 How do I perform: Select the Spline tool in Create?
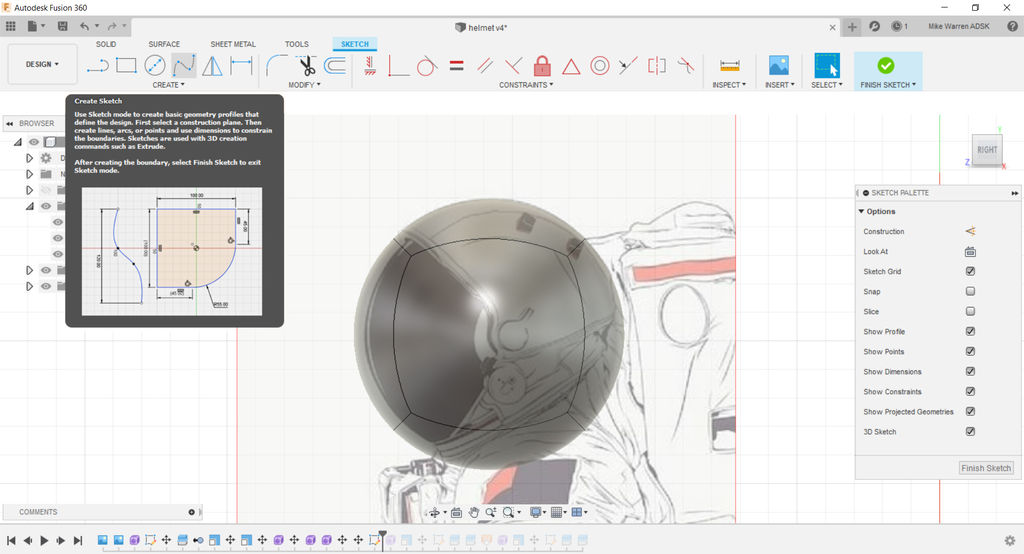click(x=183, y=66)
